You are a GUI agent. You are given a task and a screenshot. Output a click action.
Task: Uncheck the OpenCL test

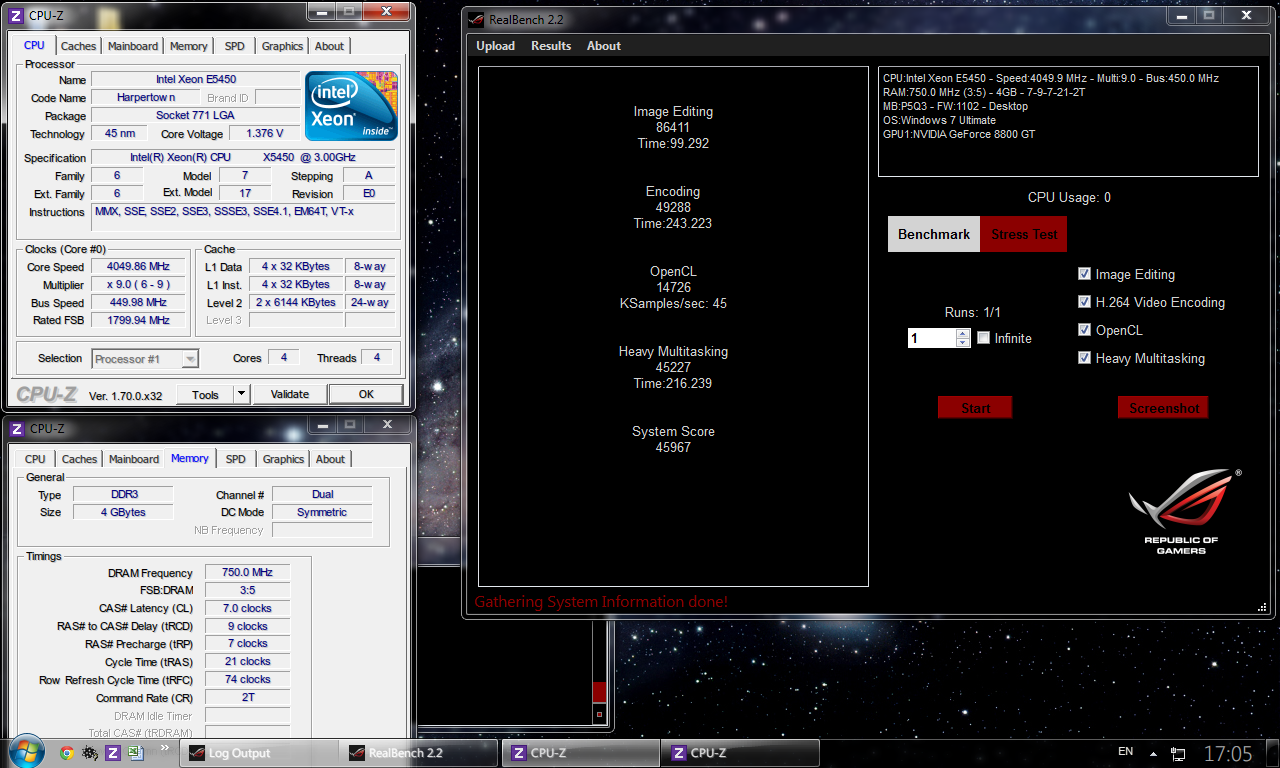pos(1084,330)
